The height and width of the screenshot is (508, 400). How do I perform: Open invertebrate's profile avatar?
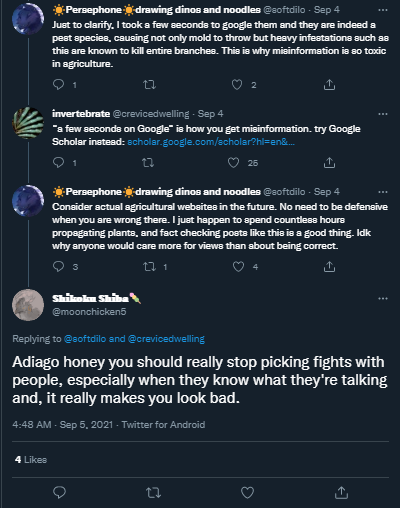tap(28, 123)
